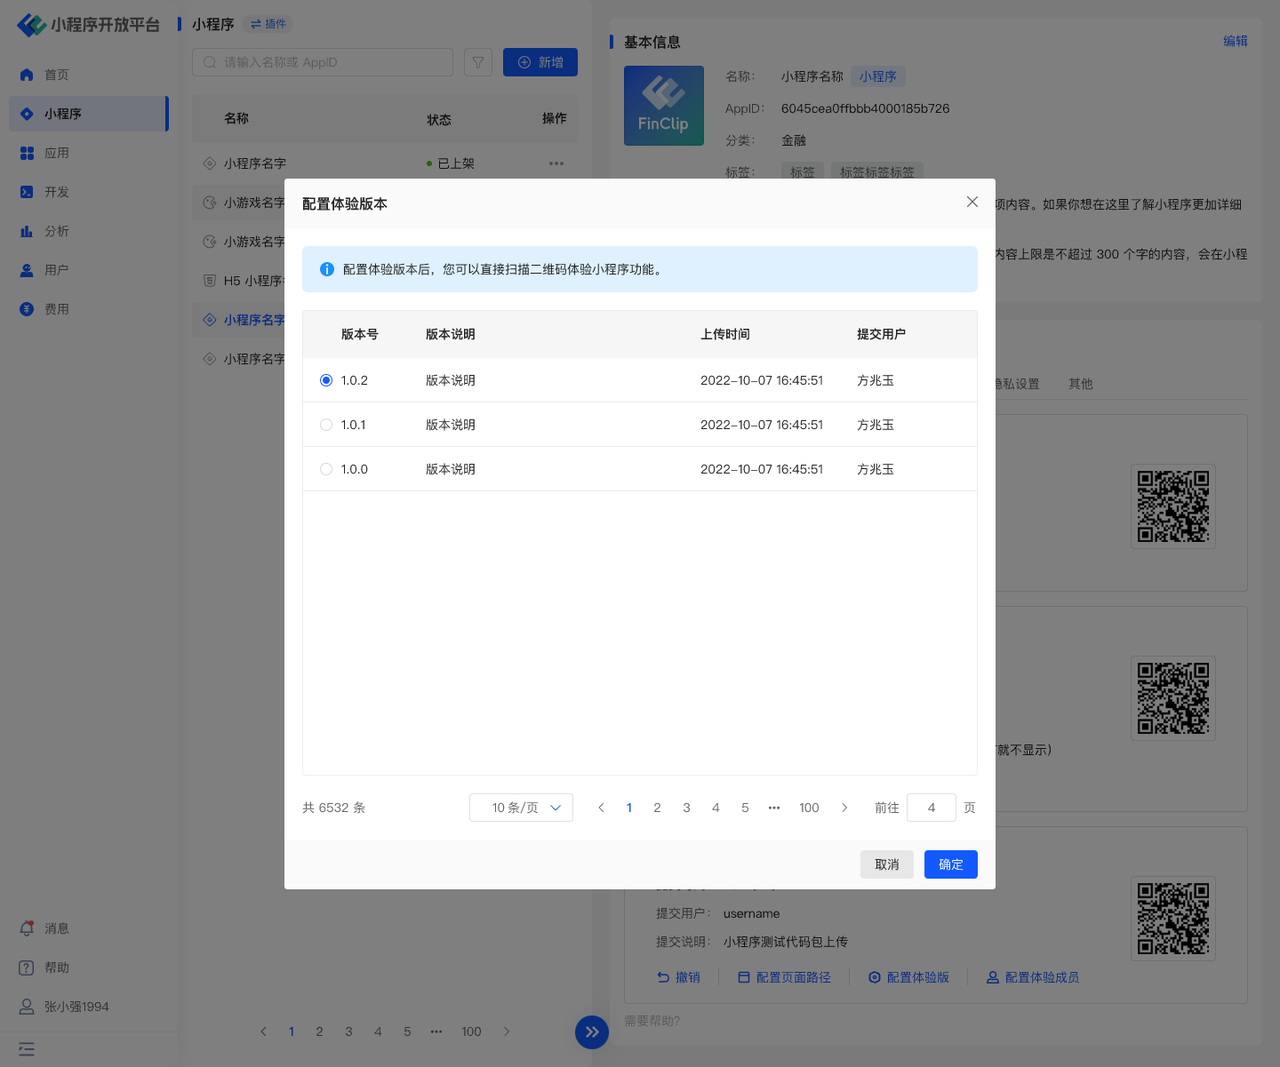Click the filter funnel icon
Screen dimensions: 1280x1067
(x=478, y=62)
